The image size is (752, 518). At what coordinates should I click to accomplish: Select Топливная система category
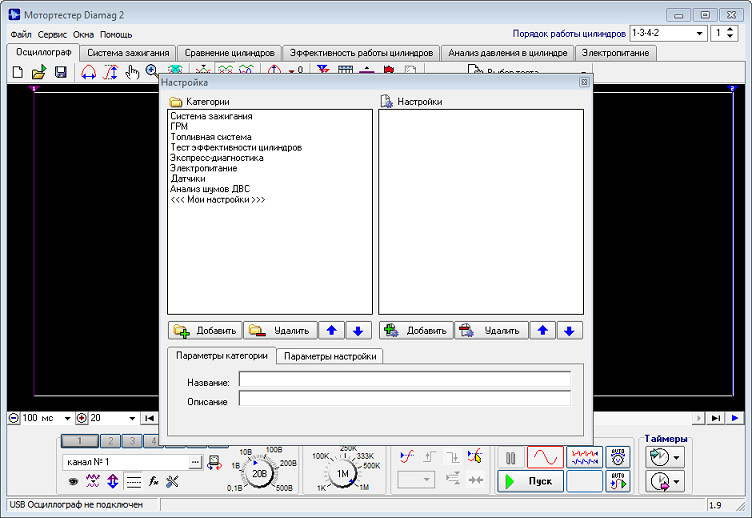click(x=211, y=137)
